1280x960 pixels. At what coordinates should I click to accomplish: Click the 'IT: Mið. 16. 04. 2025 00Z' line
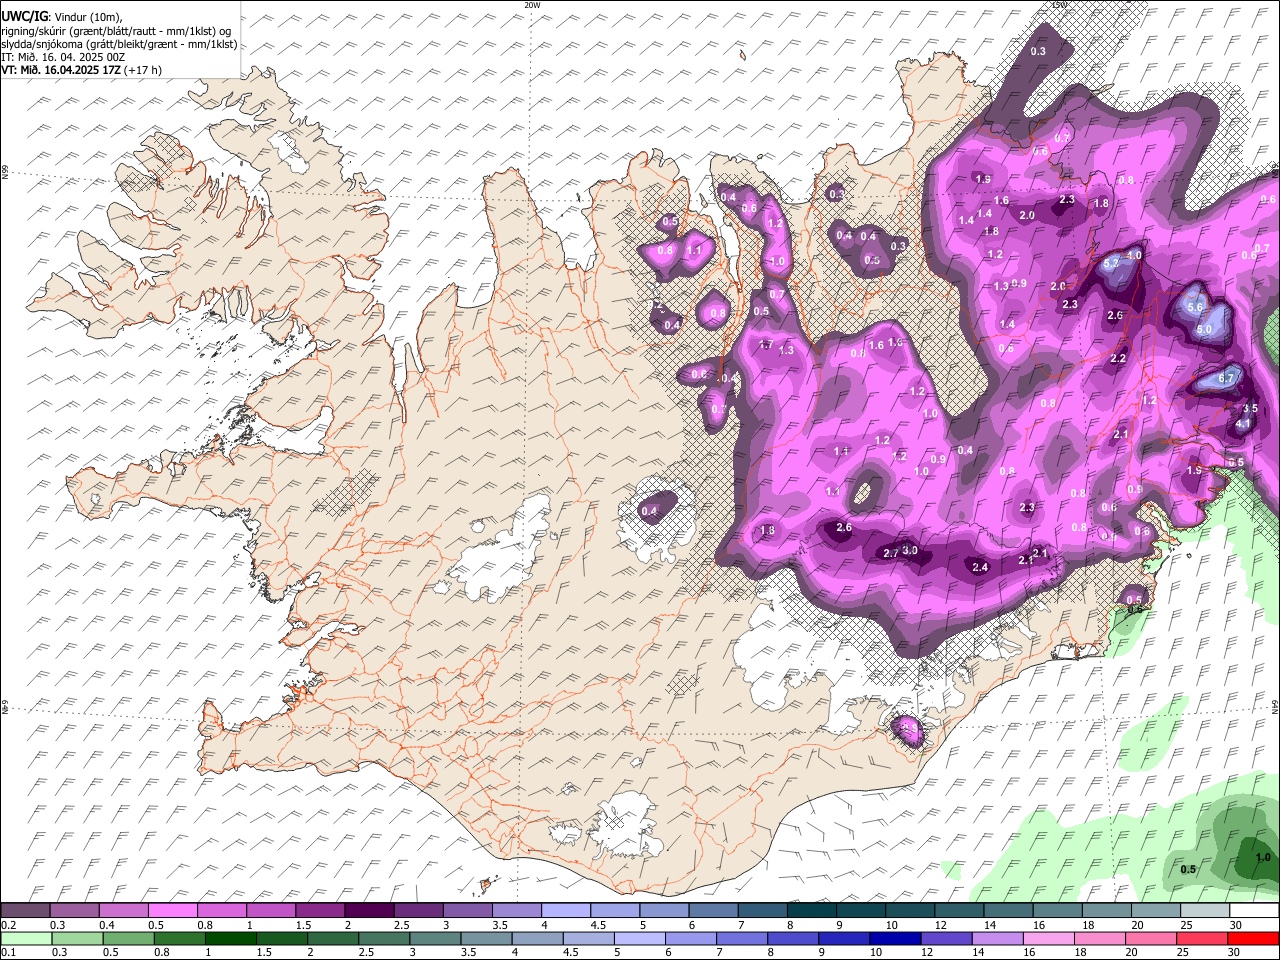coord(63,57)
